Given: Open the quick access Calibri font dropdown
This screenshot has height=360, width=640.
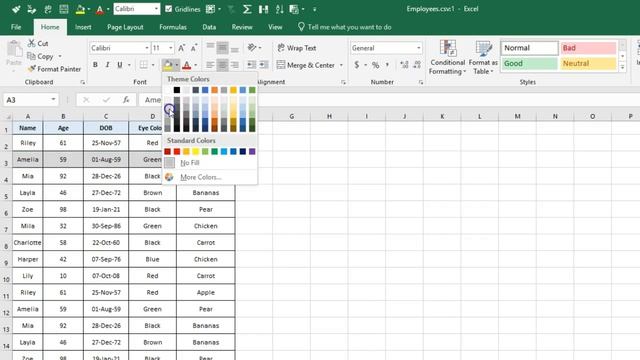Looking at the screenshot, I should coord(156,9).
